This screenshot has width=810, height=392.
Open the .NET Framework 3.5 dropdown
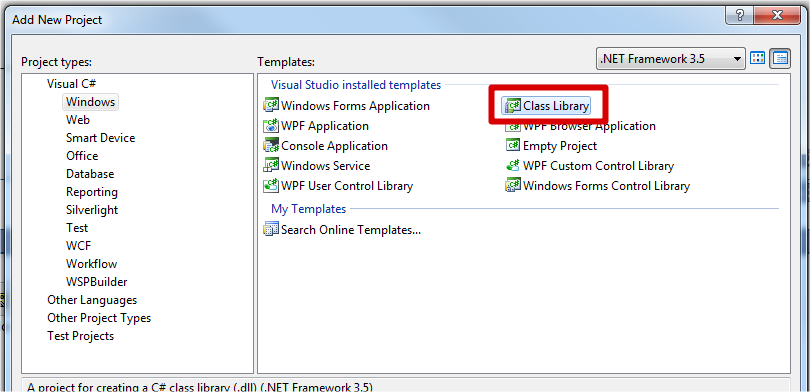pos(671,58)
